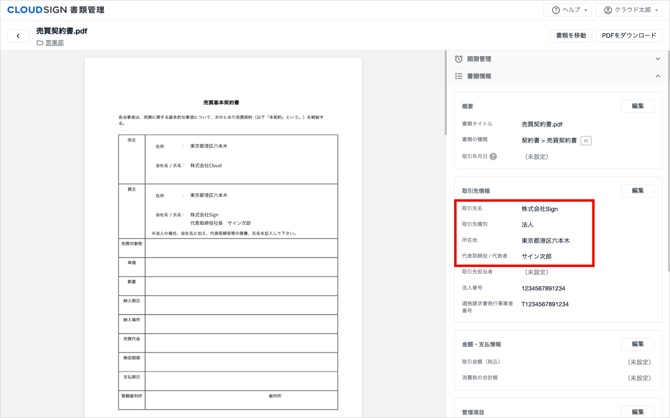
Task: Click the 納入期日 row label in document
Action: pos(132,301)
